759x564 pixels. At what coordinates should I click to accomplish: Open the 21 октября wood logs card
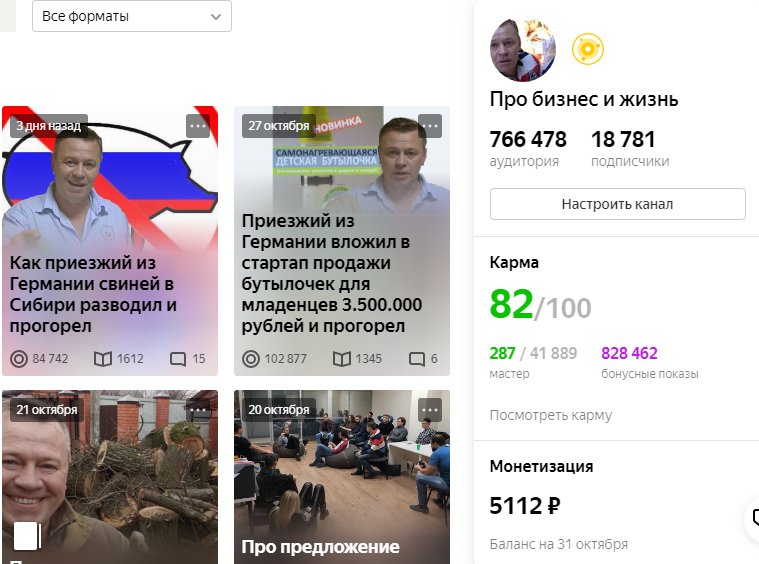(x=110, y=477)
